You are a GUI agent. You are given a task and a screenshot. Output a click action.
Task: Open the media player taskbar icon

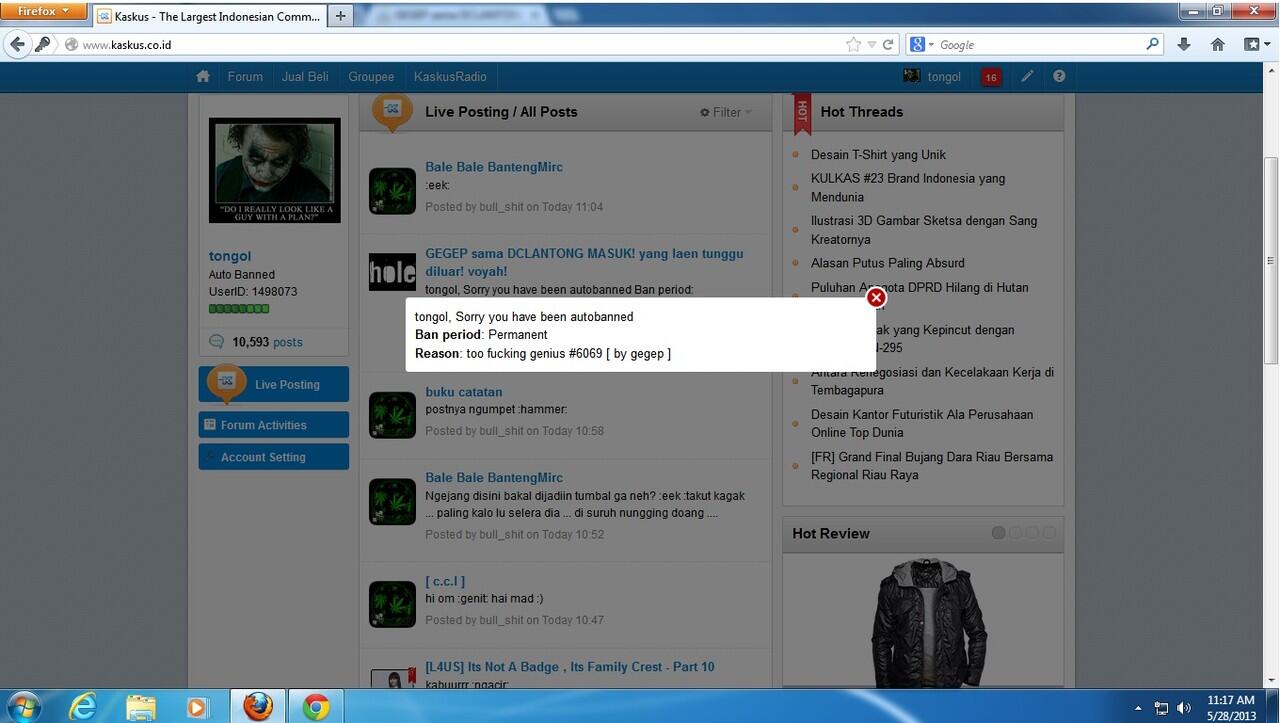(198, 706)
